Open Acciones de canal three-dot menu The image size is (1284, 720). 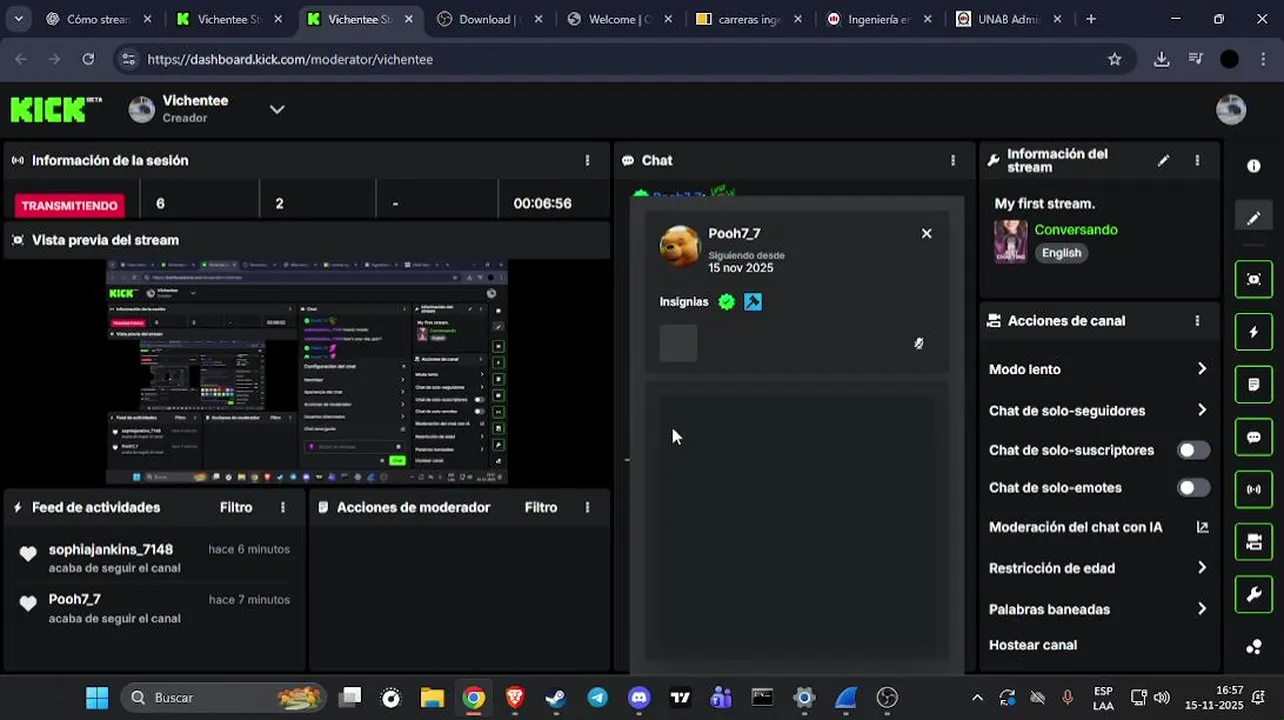click(1197, 321)
